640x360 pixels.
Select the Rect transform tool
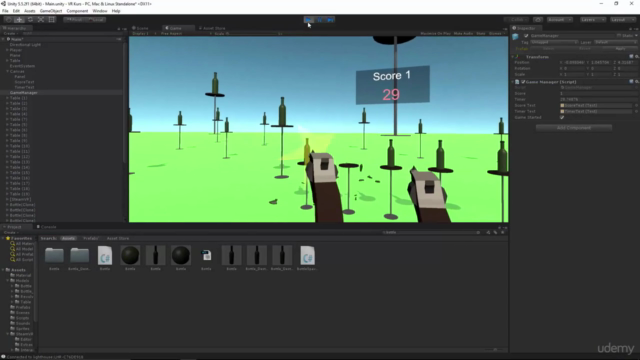click(51, 20)
